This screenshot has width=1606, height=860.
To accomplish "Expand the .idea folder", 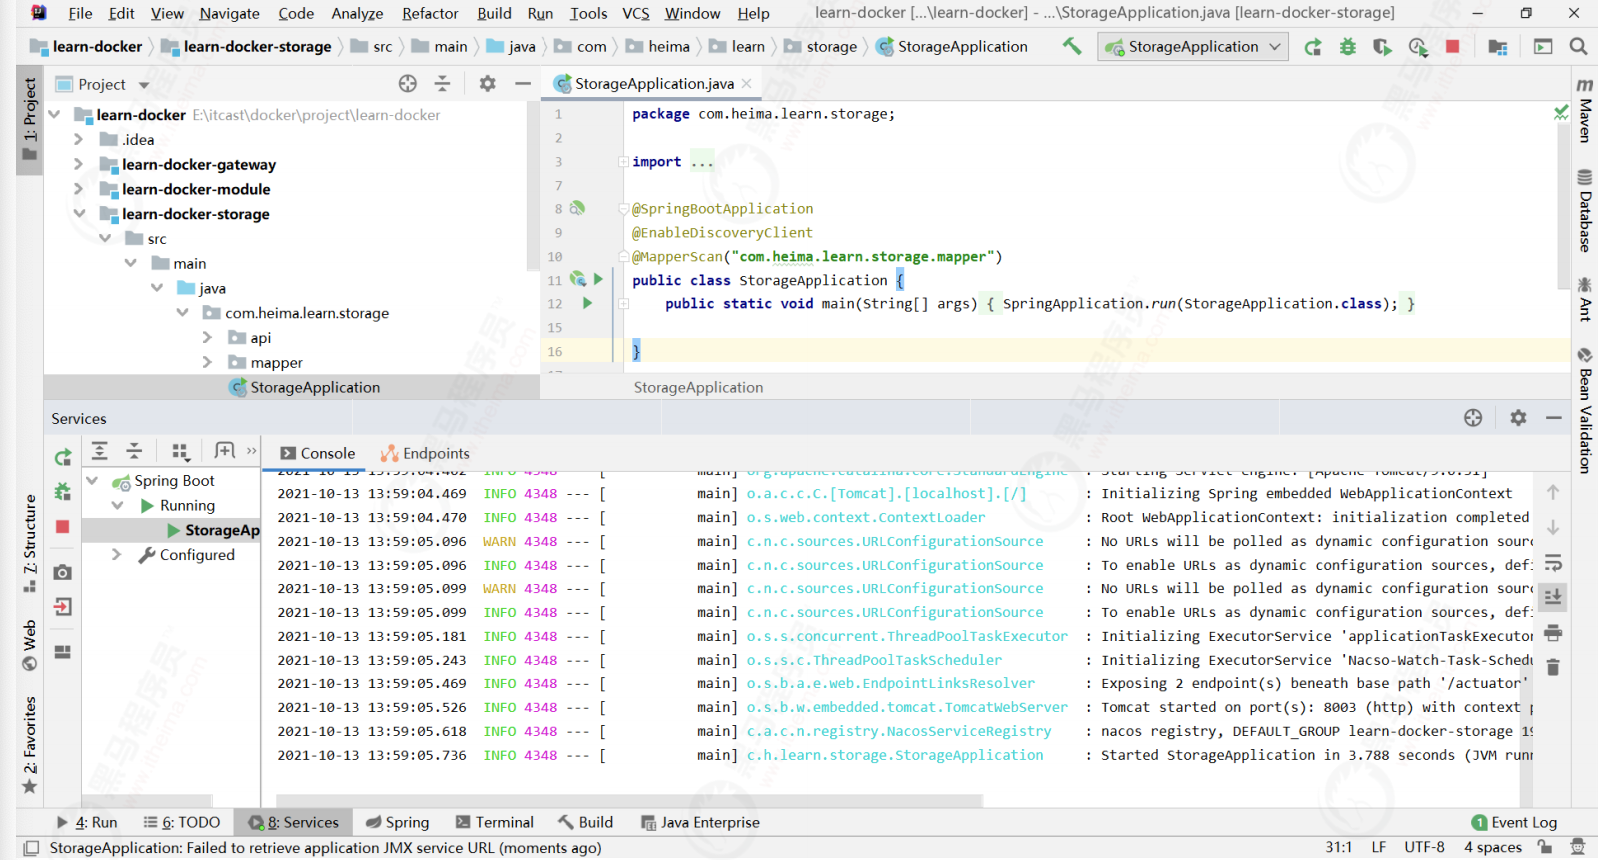I will tap(79, 140).
